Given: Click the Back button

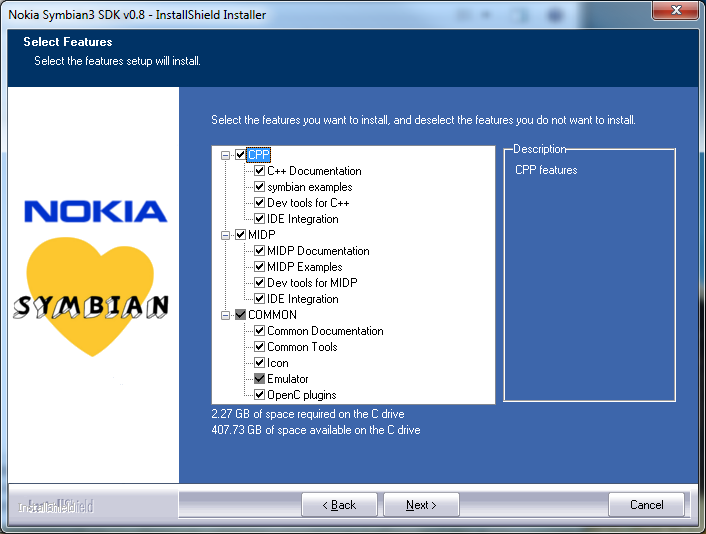Looking at the screenshot, I should pyautogui.click(x=339, y=505).
